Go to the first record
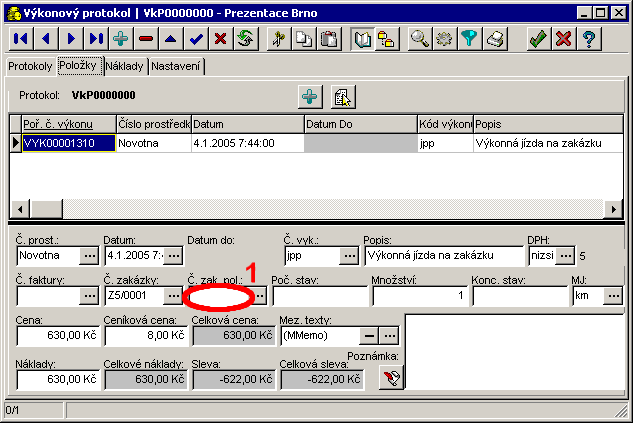The height and width of the screenshot is (423, 633). [x=19, y=39]
